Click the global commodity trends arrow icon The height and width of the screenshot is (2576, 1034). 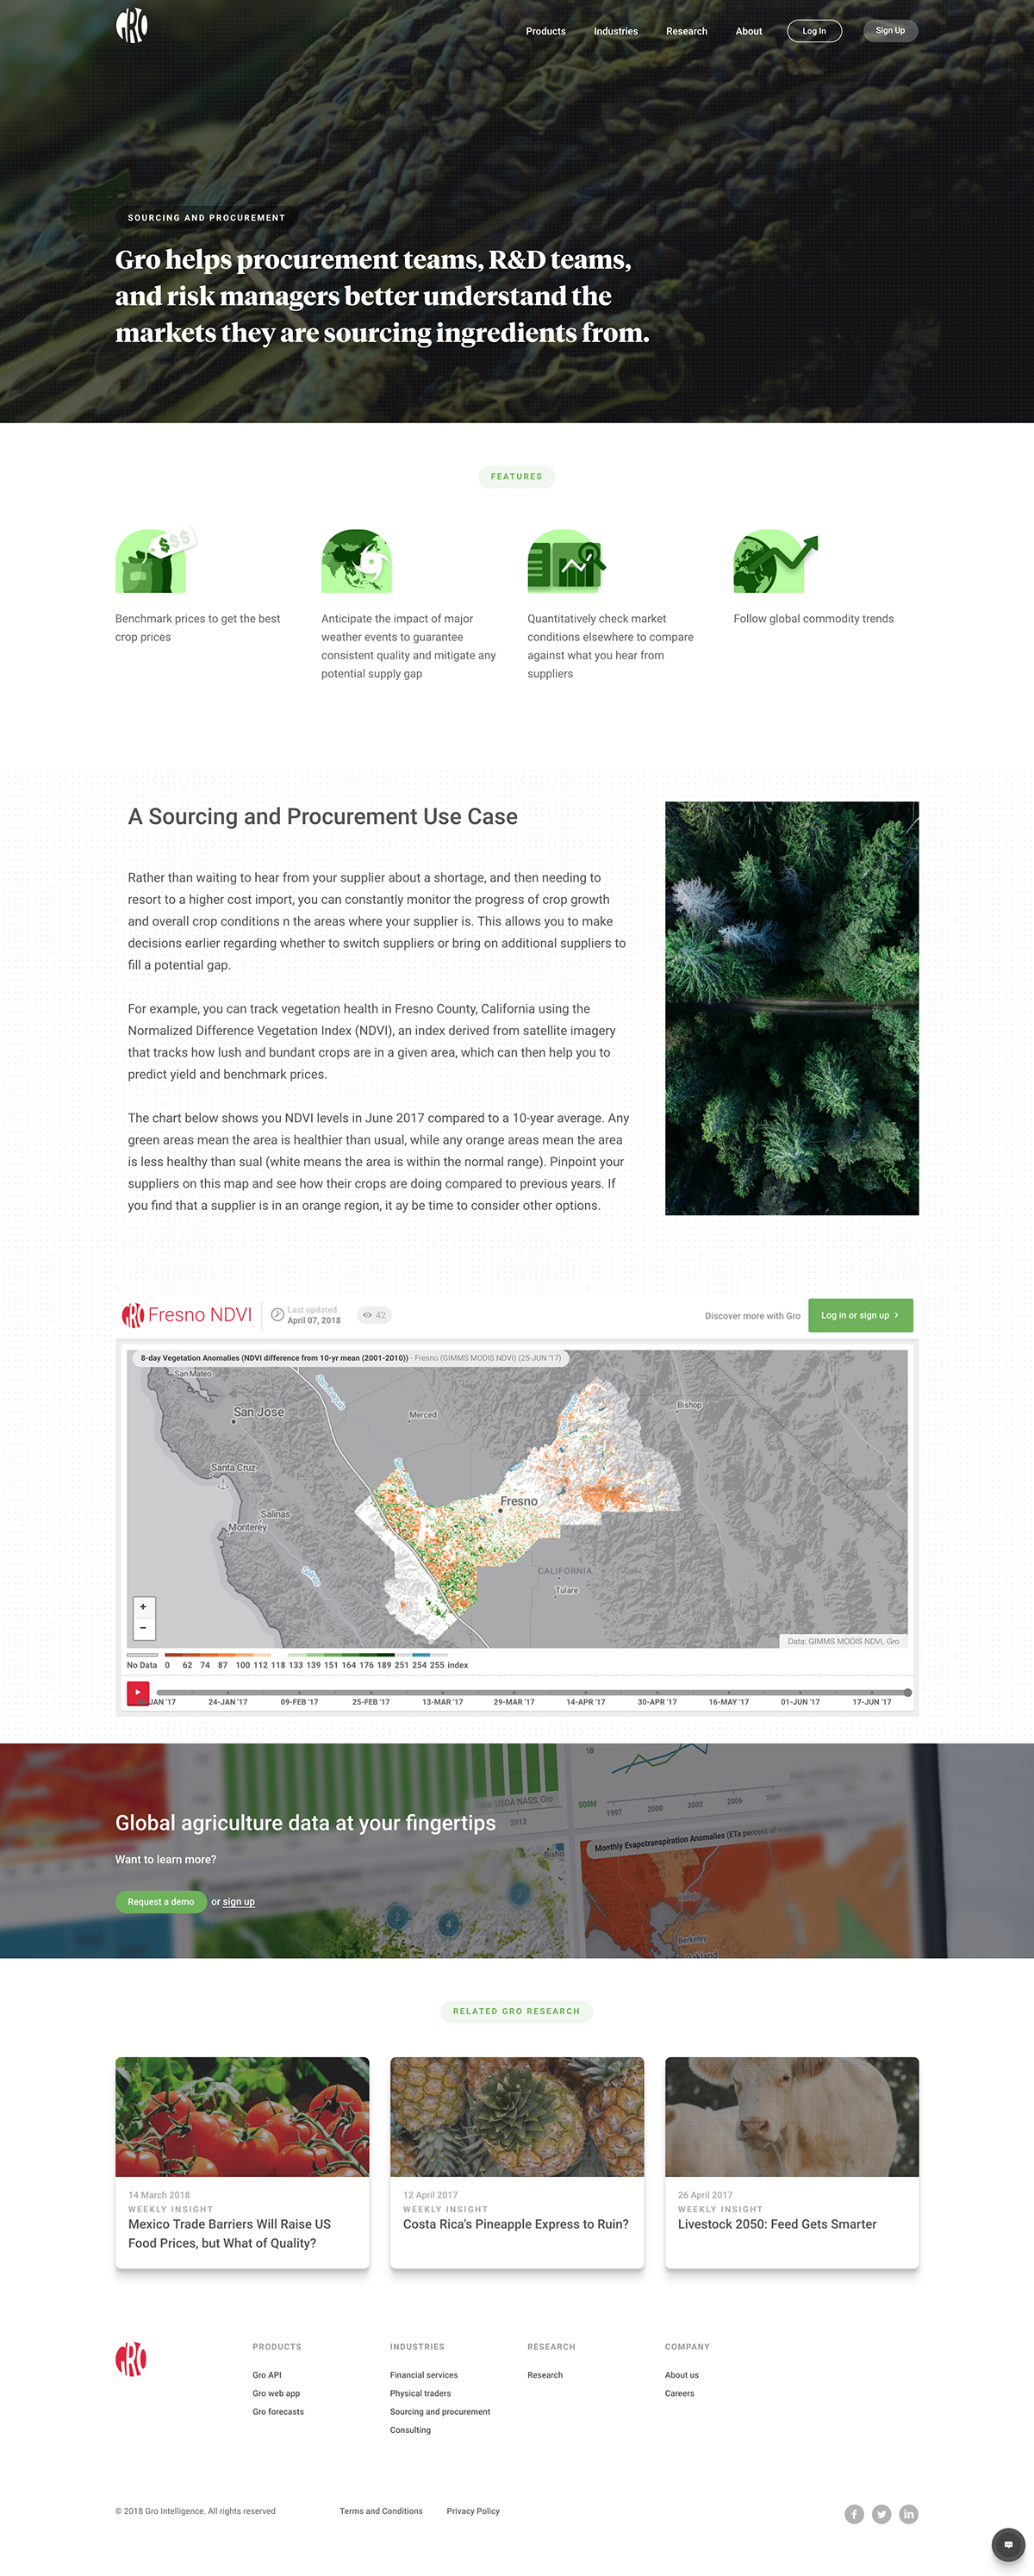tap(775, 561)
